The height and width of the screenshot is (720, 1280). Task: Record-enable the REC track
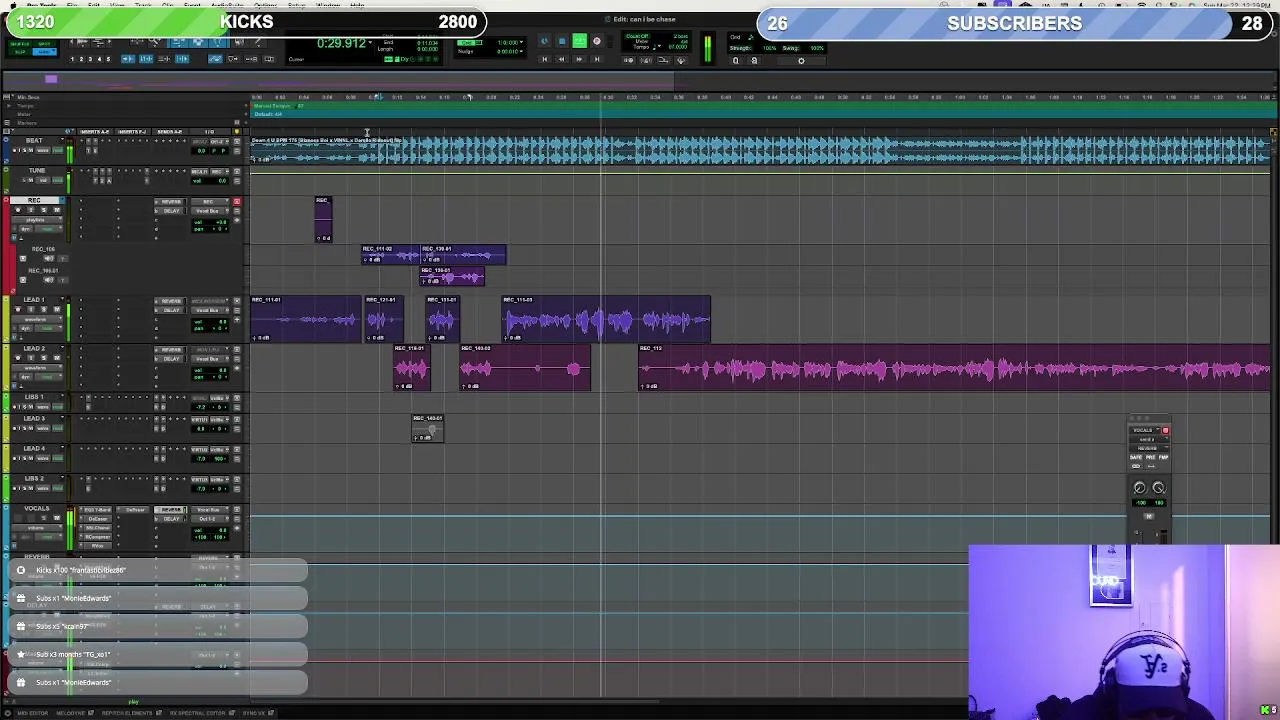[18, 210]
